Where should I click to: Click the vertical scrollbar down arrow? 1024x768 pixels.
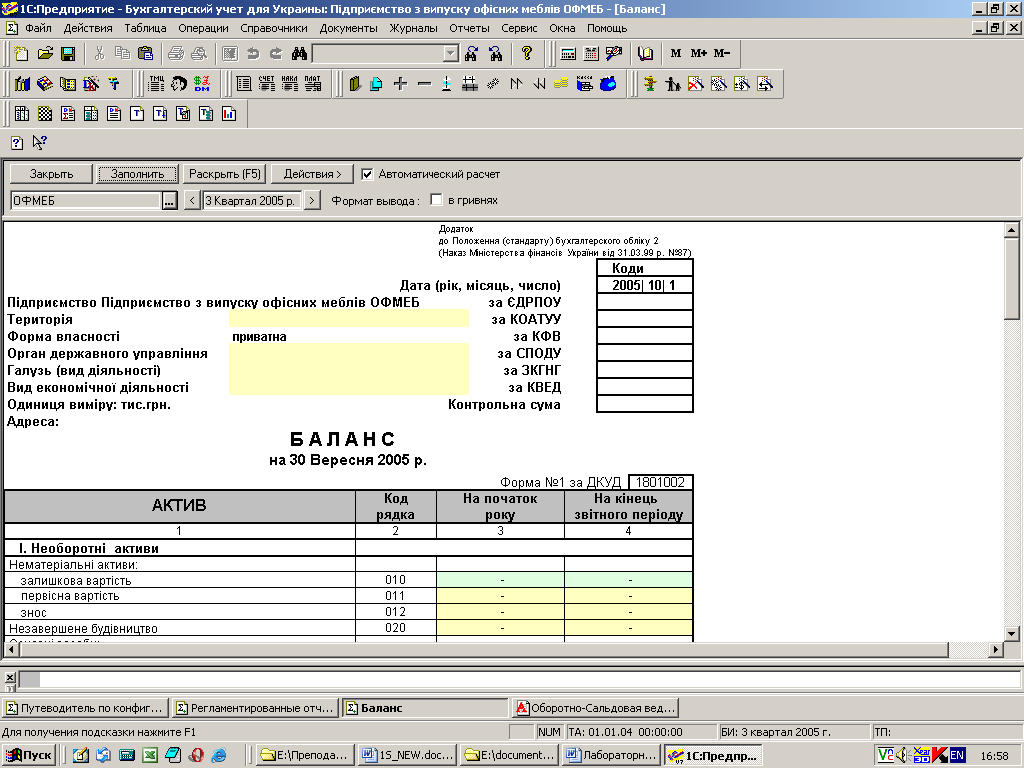pyautogui.click(x=1012, y=633)
